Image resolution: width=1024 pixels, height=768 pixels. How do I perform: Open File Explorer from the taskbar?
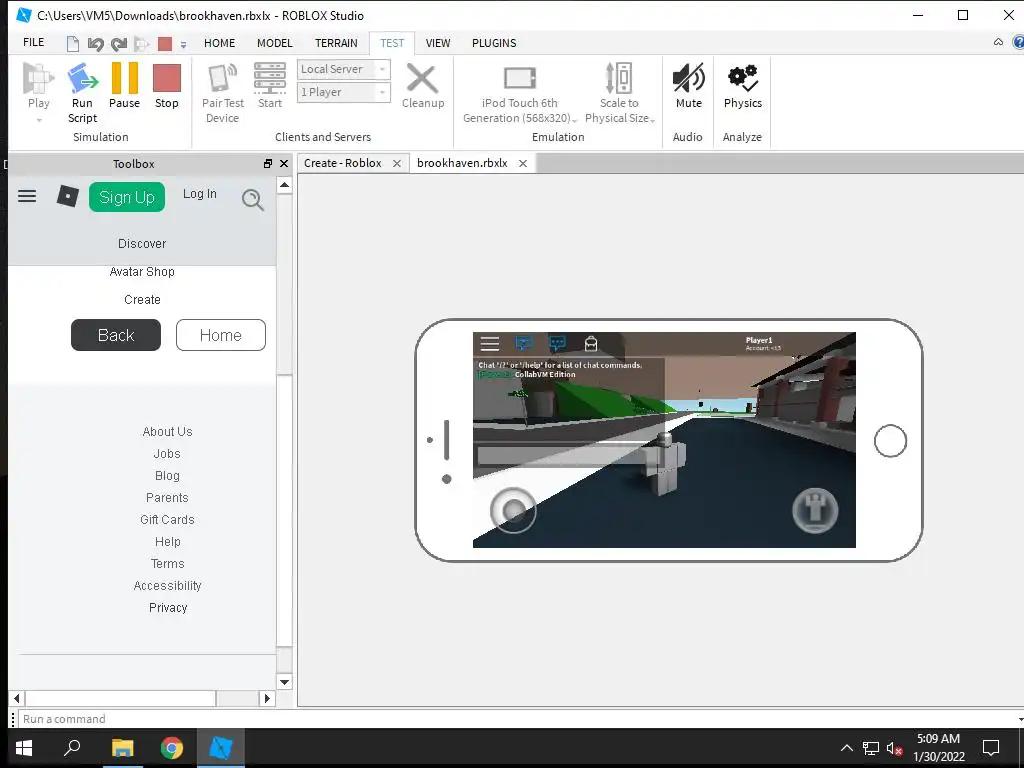click(x=122, y=748)
